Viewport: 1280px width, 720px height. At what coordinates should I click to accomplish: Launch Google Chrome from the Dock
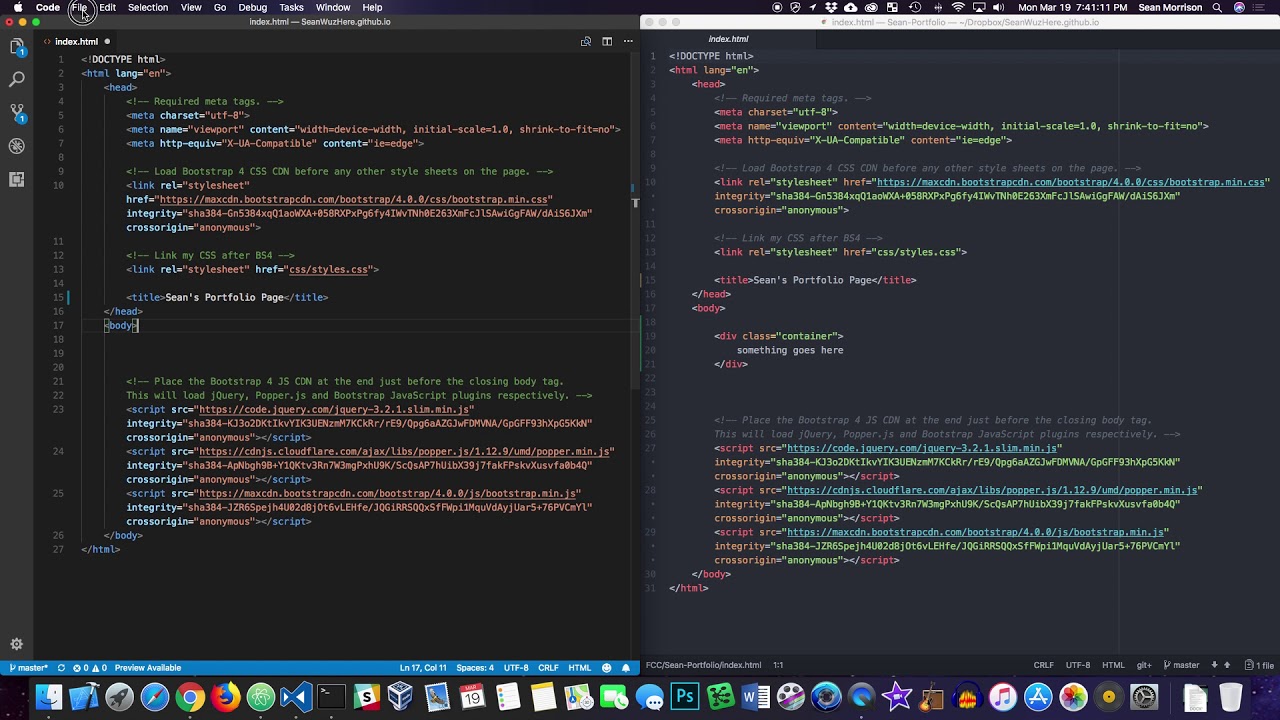(x=190, y=697)
